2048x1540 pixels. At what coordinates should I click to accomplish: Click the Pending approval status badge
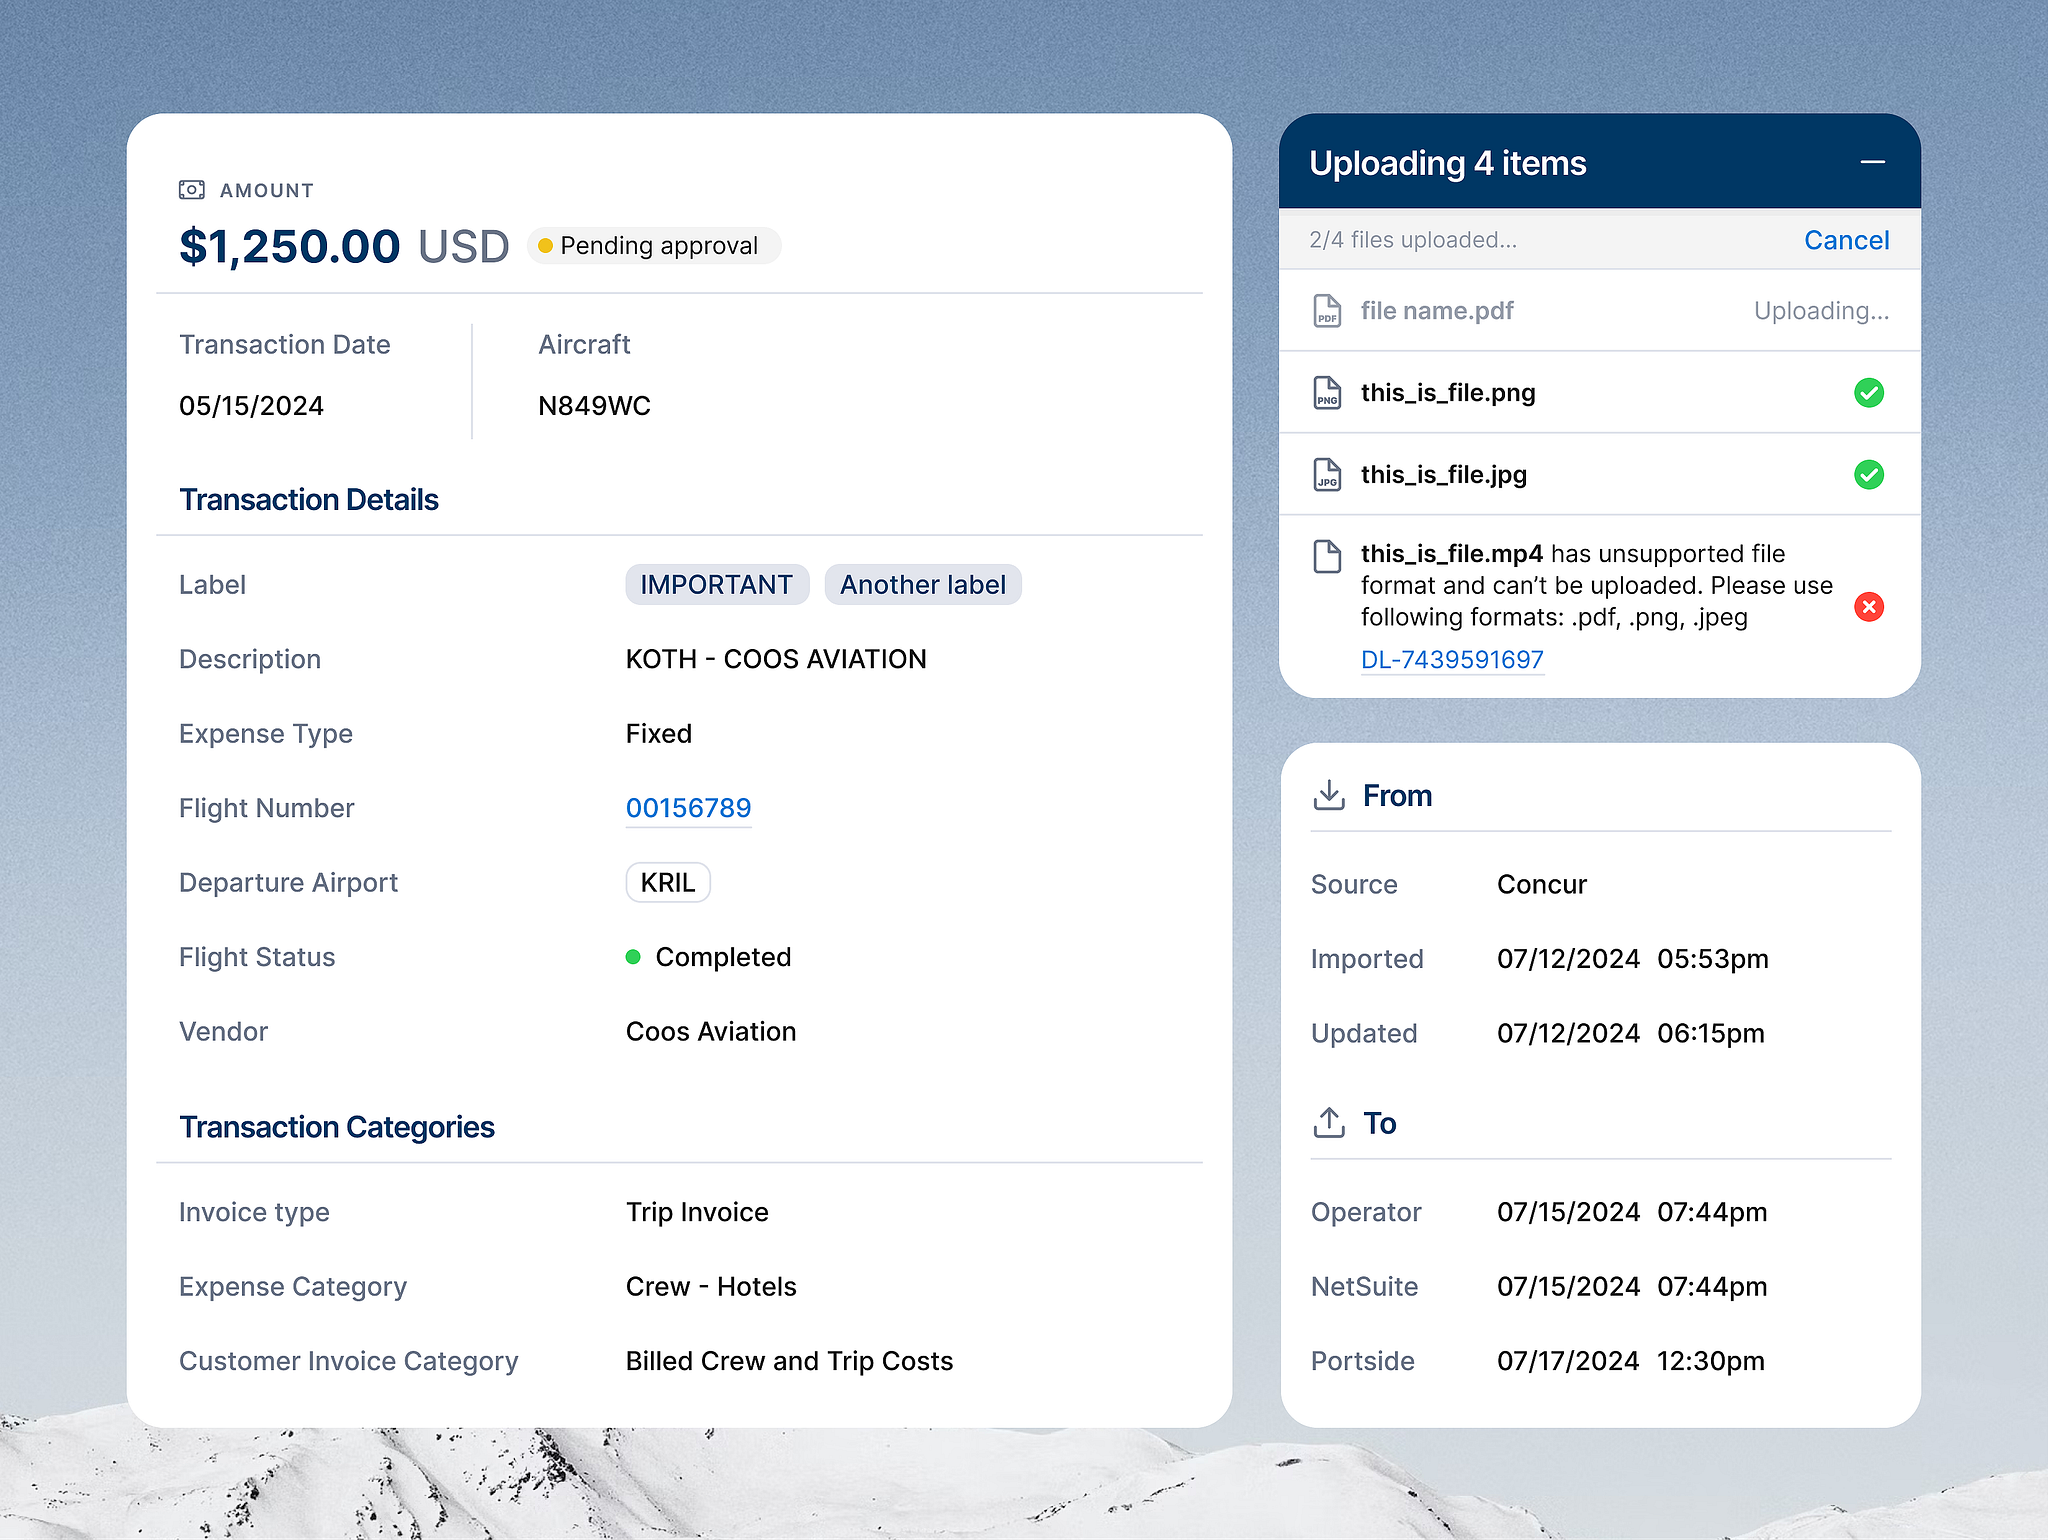(x=654, y=246)
